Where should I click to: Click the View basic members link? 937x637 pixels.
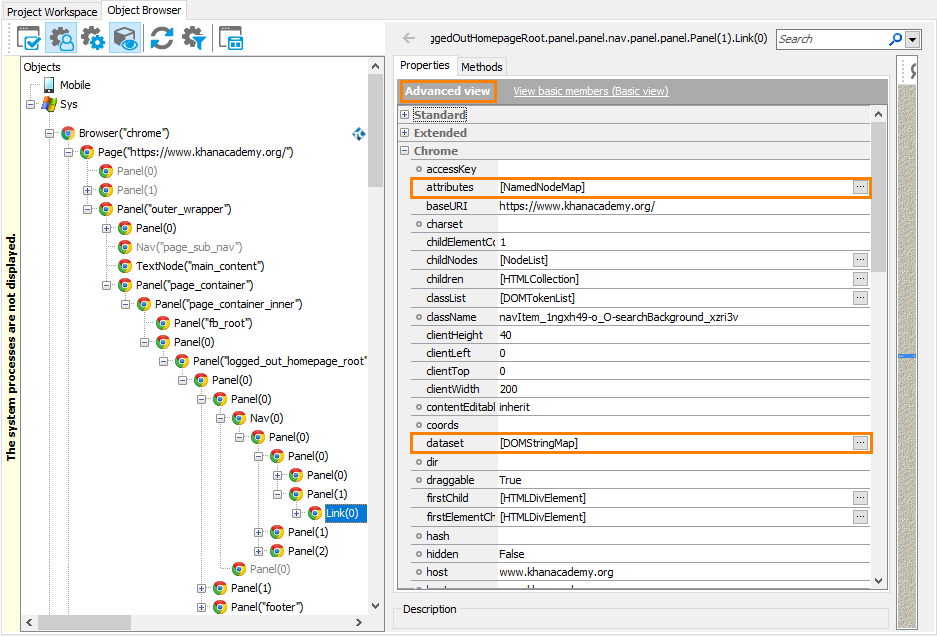(590, 90)
